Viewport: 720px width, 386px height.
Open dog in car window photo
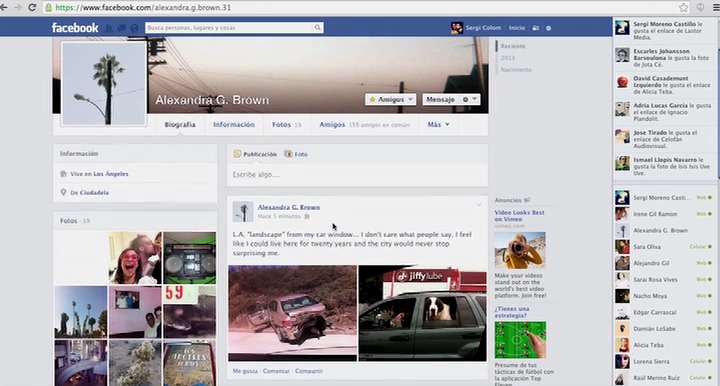[x=422, y=313]
